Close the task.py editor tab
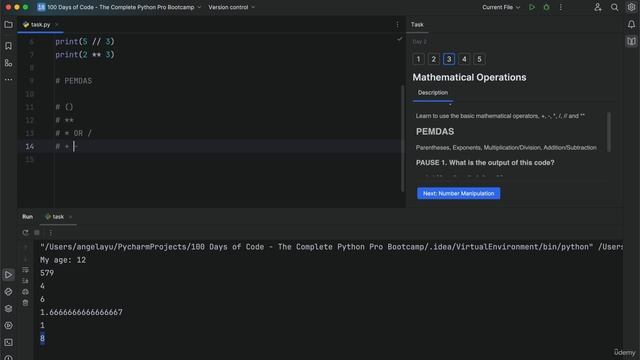 coord(57,24)
